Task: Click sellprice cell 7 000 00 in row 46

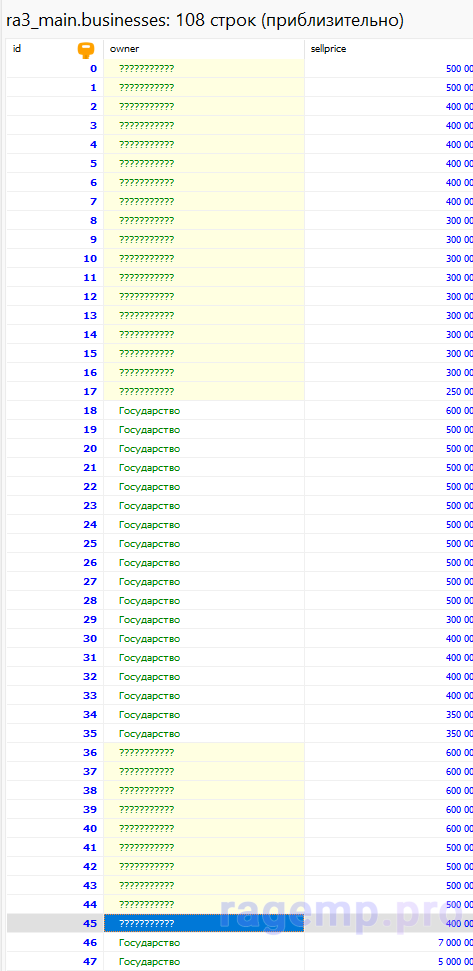Action: coord(389,943)
